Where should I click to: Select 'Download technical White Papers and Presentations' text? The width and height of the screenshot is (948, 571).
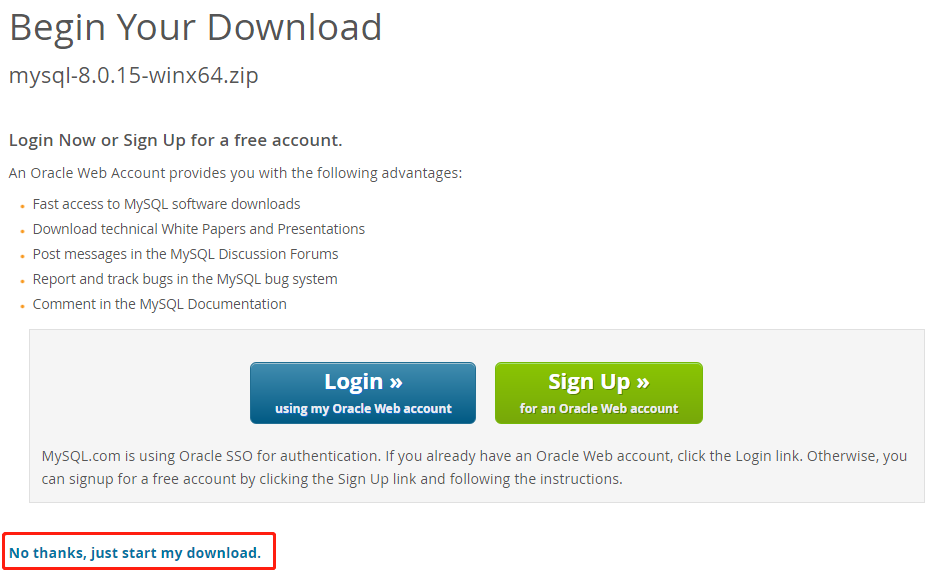point(199,229)
